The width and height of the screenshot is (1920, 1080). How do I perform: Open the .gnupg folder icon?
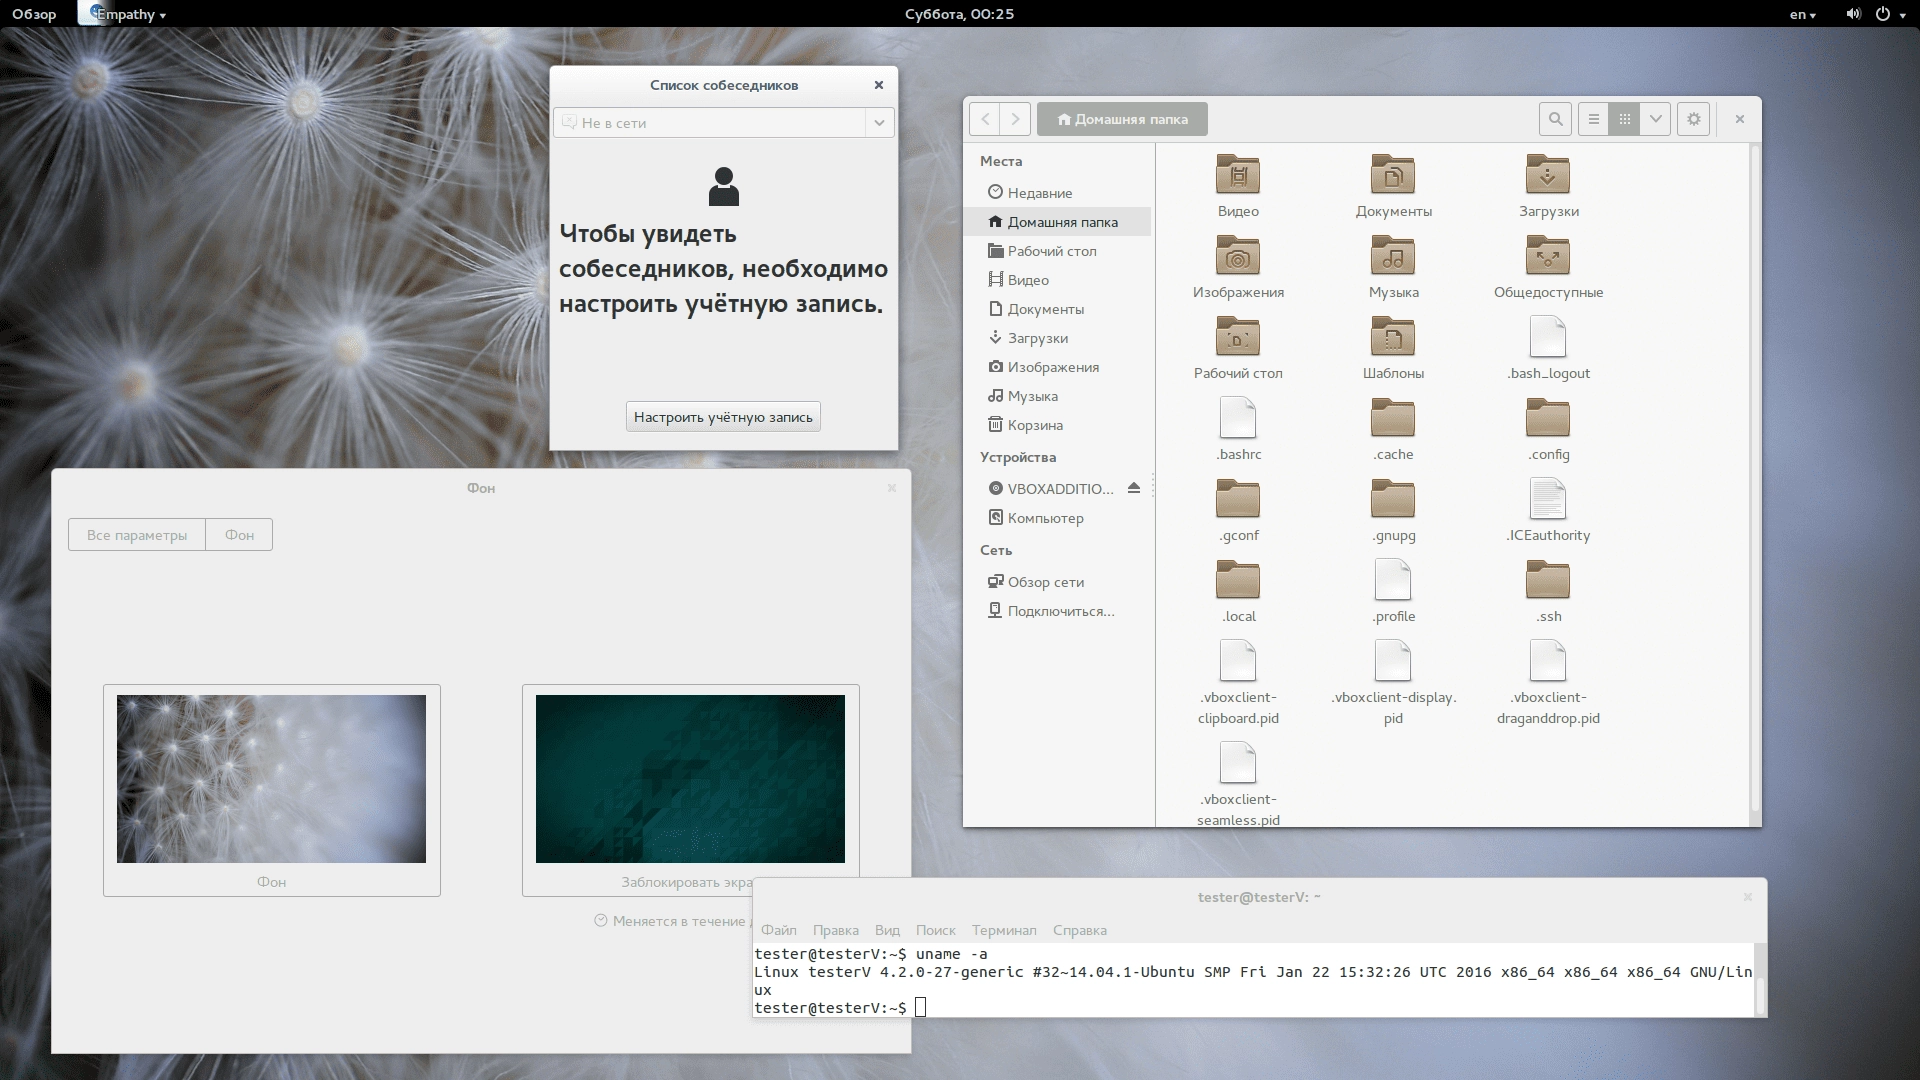click(1393, 499)
